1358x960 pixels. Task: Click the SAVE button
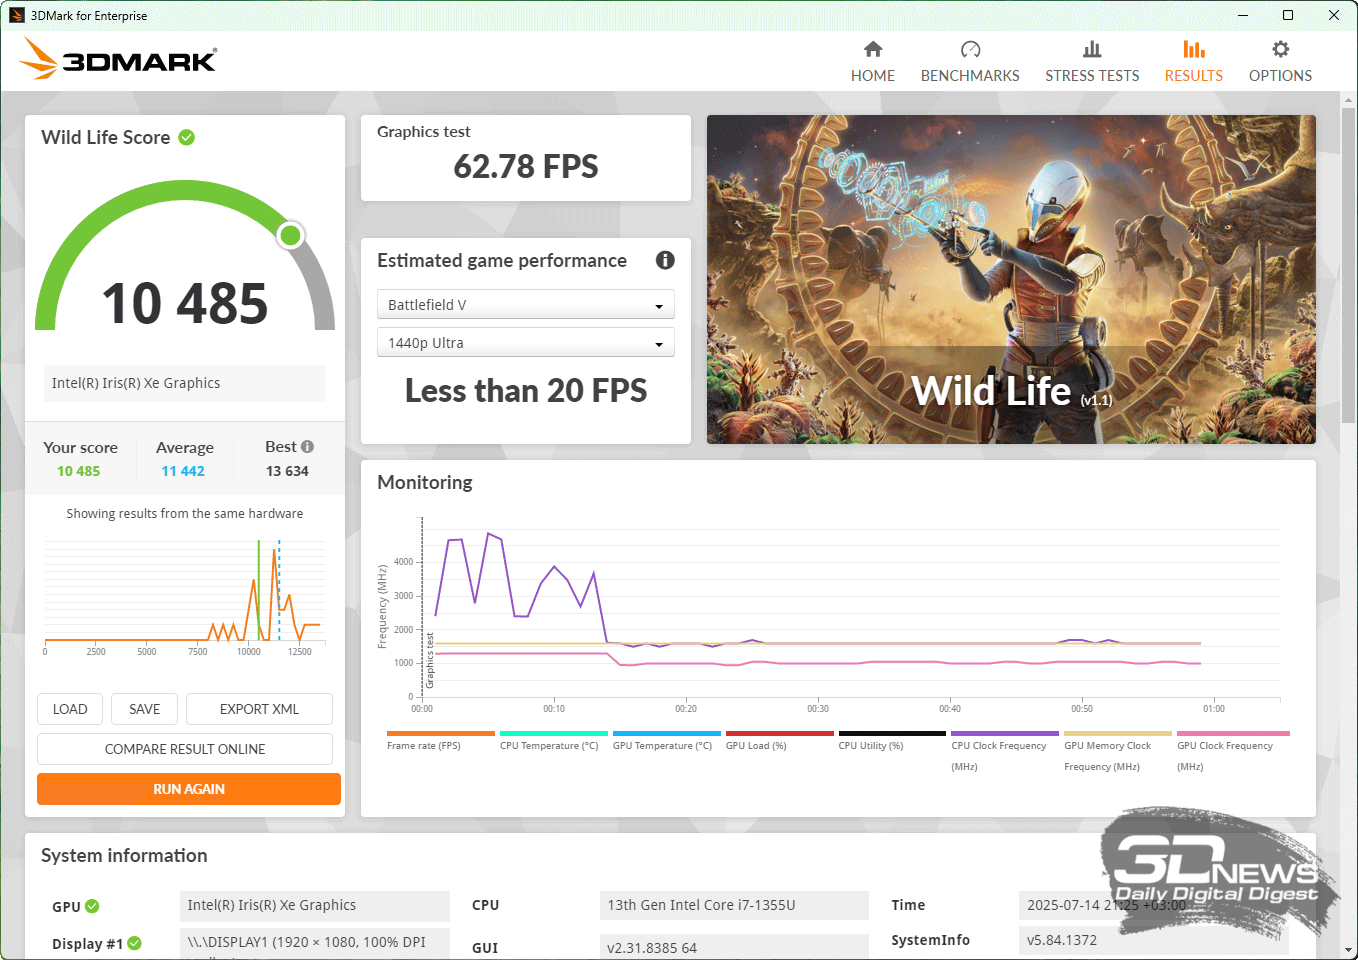pyautogui.click(x=145, y=709)
